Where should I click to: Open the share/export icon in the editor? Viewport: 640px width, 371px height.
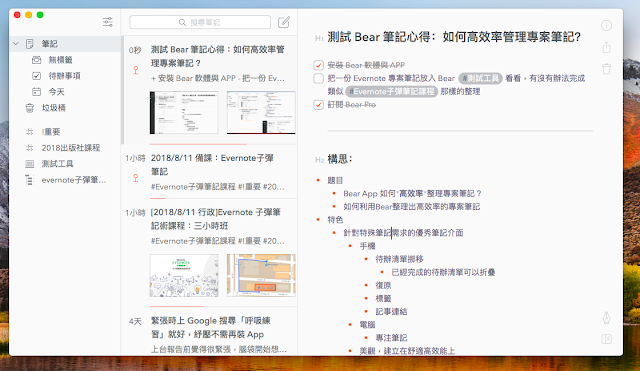pos(607,47)
